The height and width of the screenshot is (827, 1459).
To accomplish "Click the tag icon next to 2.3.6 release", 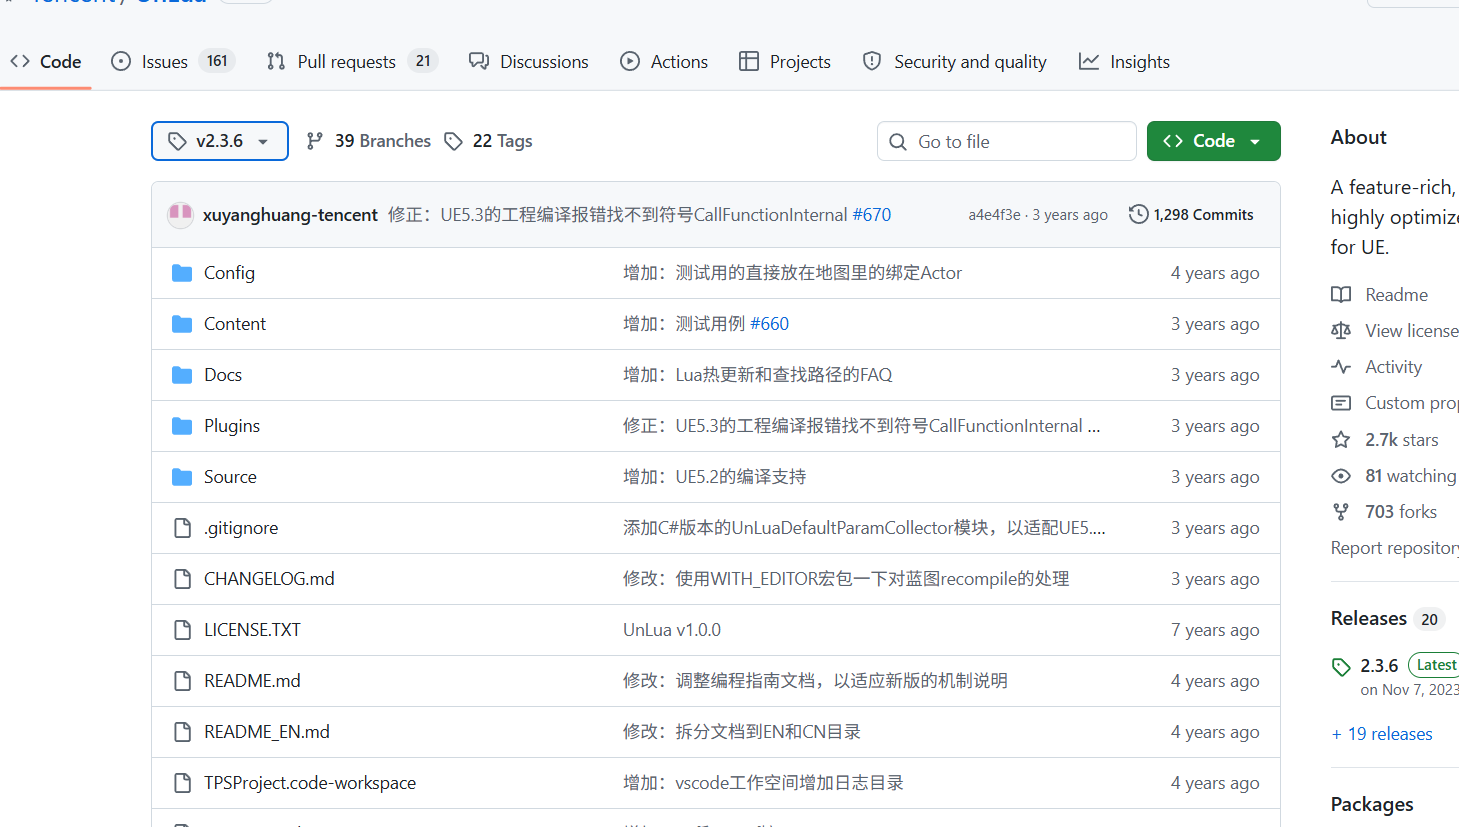I will point(1341,667).
